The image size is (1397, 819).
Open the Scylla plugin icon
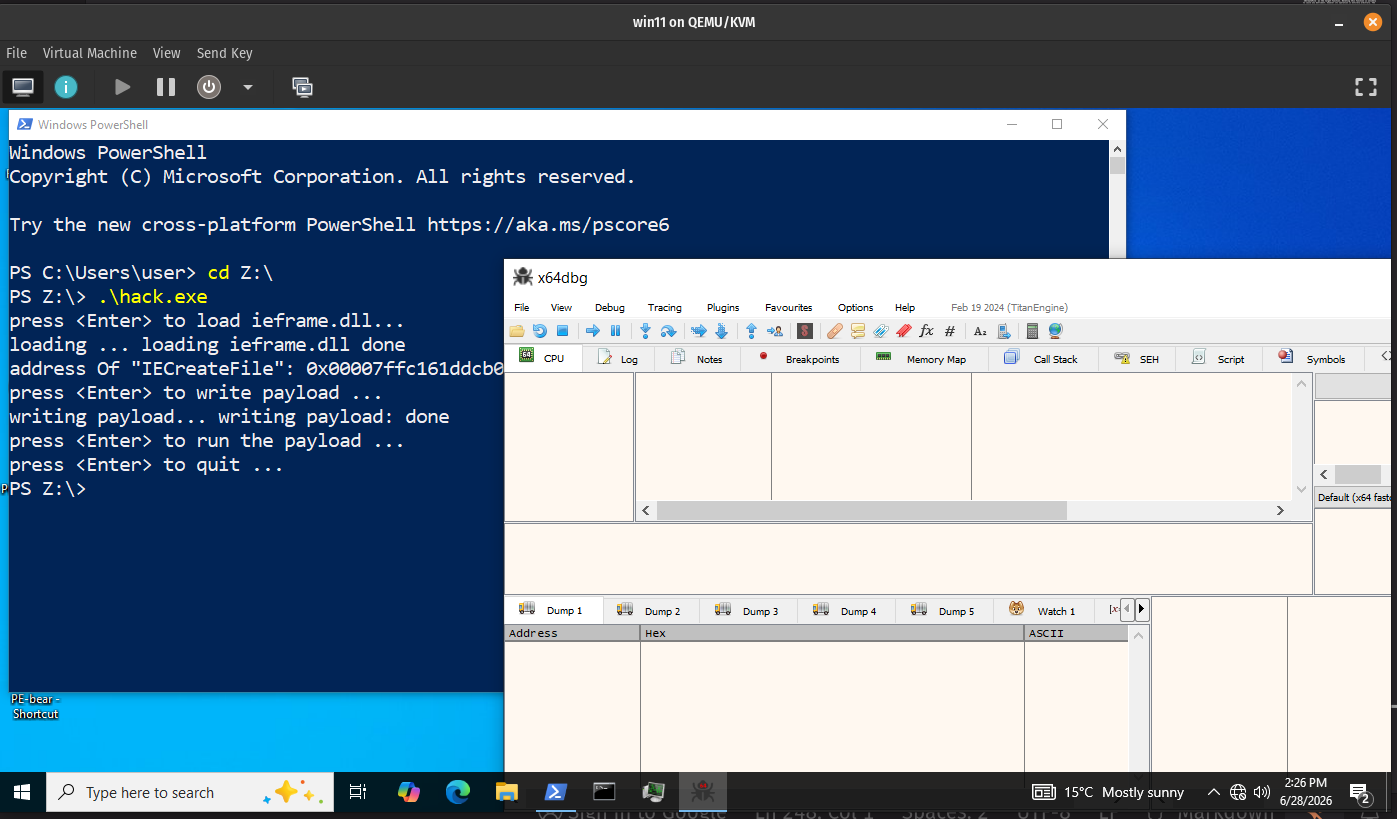[x=805, y=331]
